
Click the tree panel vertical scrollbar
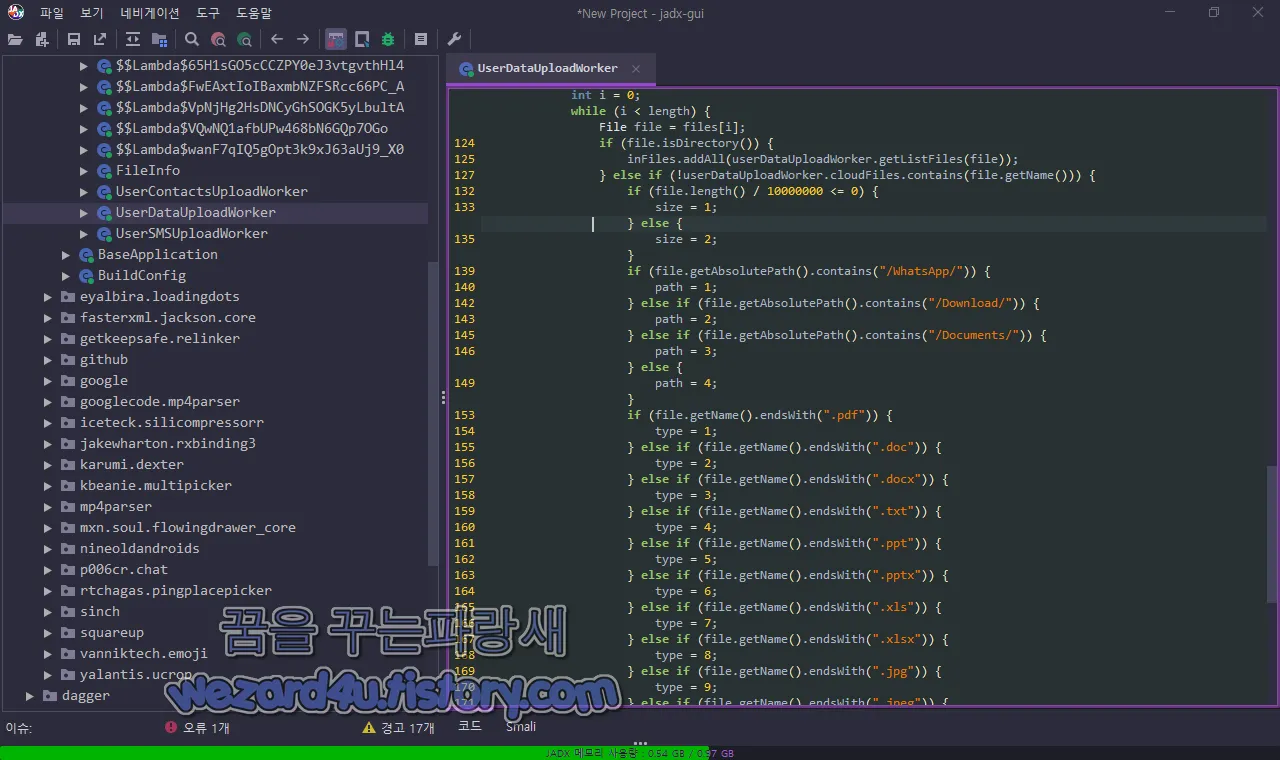[x=433, y=415]
